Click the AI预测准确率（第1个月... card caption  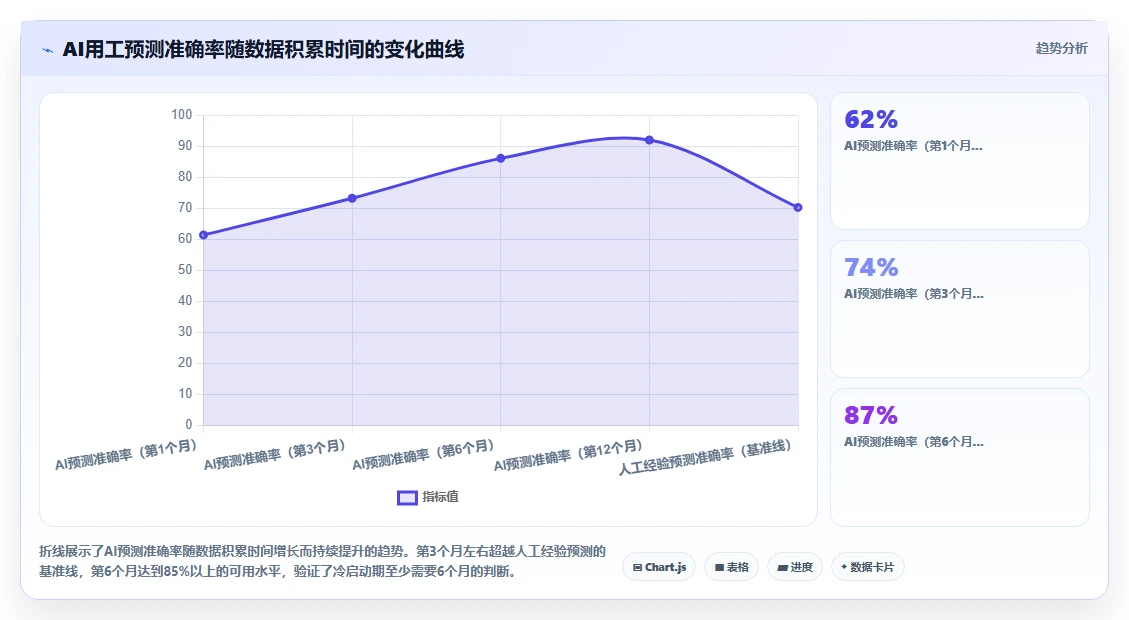913,145
